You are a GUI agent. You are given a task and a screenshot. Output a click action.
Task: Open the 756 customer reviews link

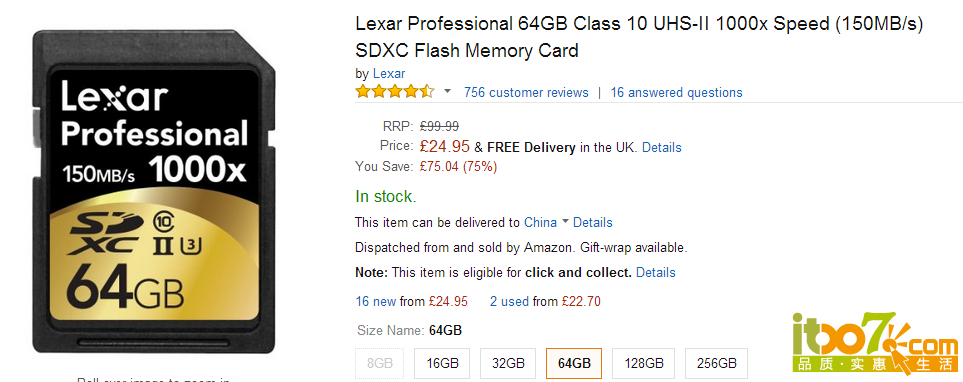click(526, 93)
